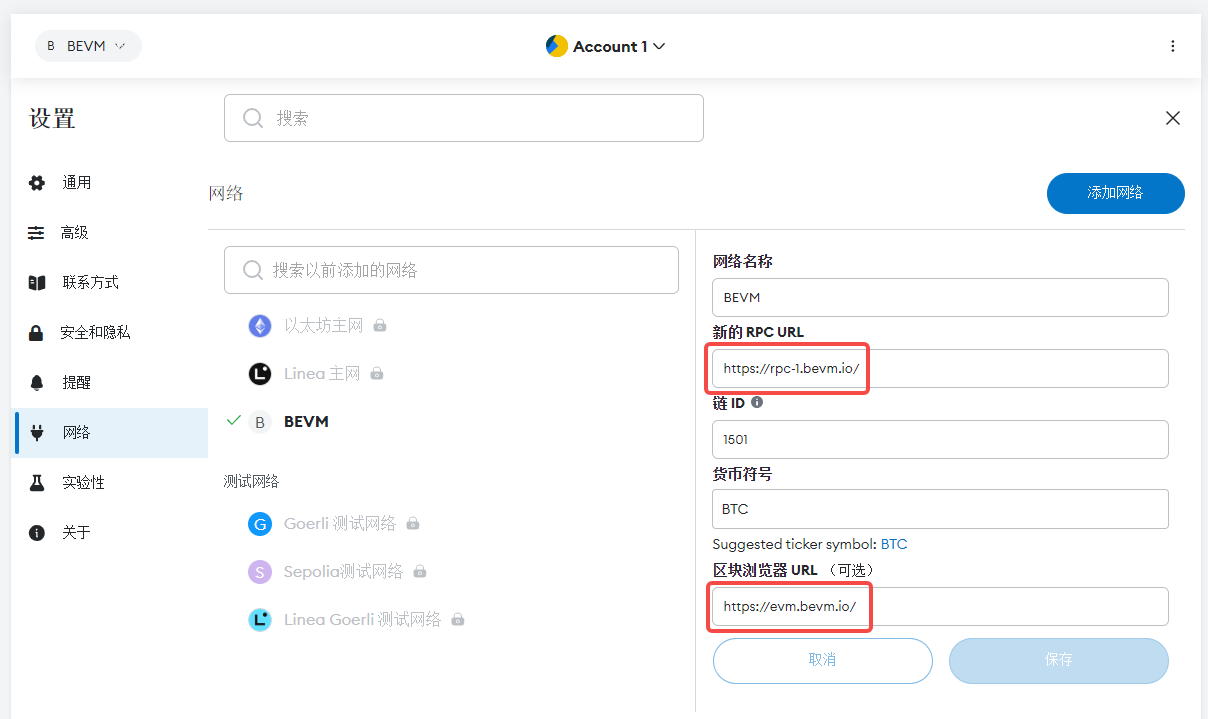Open the three-dot options menu
1208x719 pixels.
pyautogui.click(x=1173, y=46)
